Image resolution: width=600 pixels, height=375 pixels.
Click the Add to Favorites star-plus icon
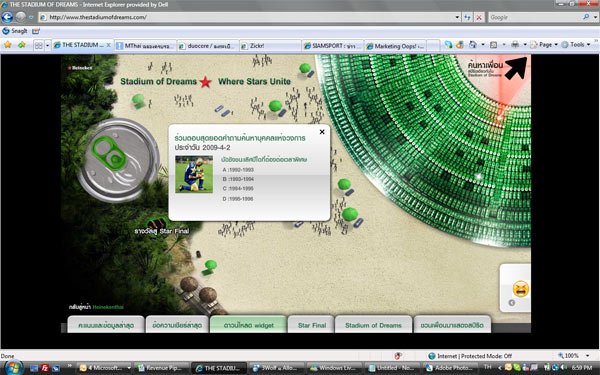point(22,45)
